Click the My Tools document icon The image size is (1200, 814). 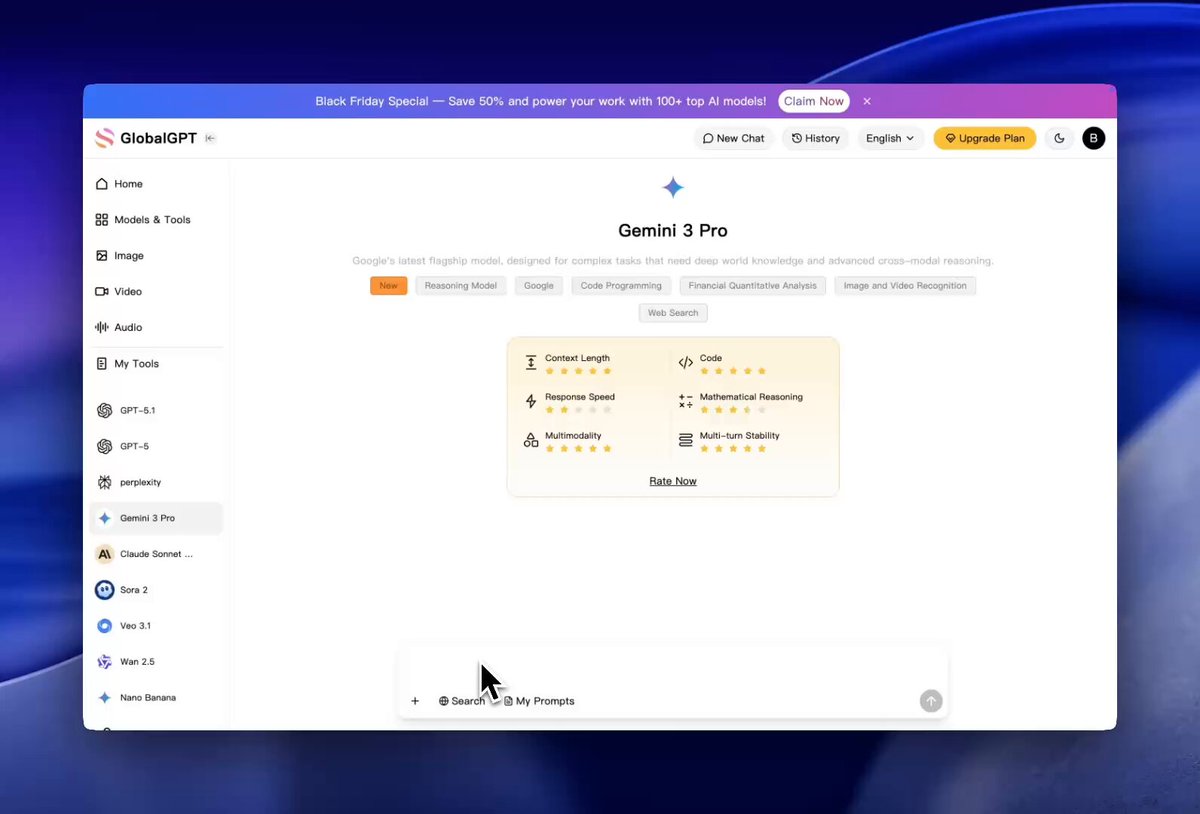(x=101, y=364)
